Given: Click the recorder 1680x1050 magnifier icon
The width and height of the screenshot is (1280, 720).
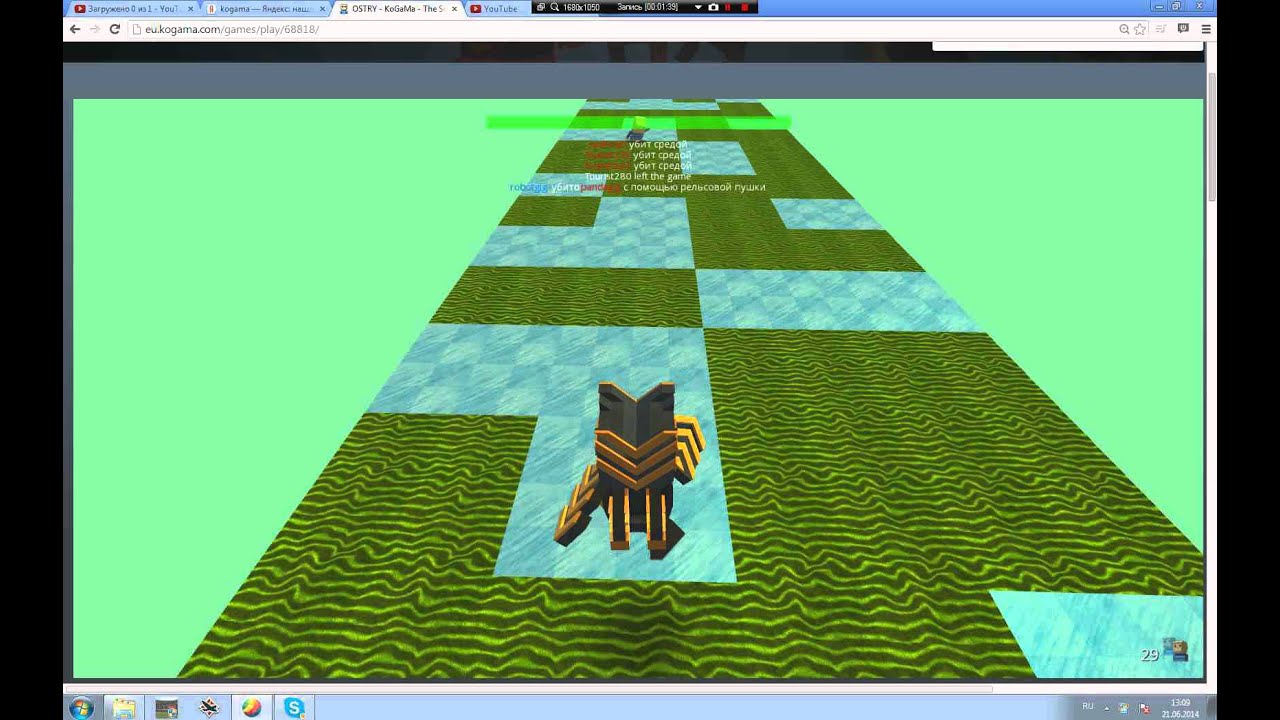Looking at the screenshot, I should point(555,7).
